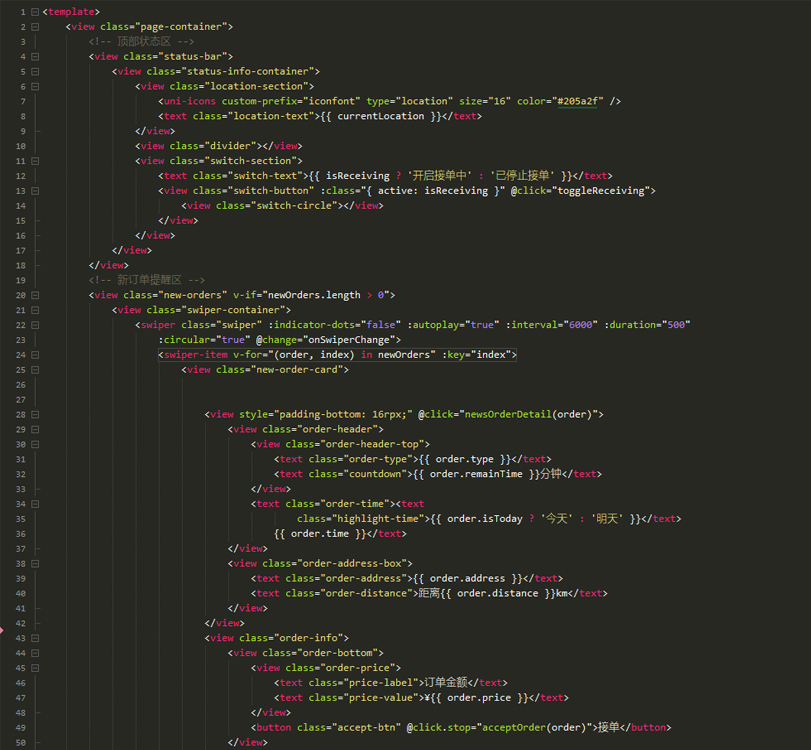
Task: Click the 'uni-icons' tag name on line 7
Action: click(x=190, y=101)
